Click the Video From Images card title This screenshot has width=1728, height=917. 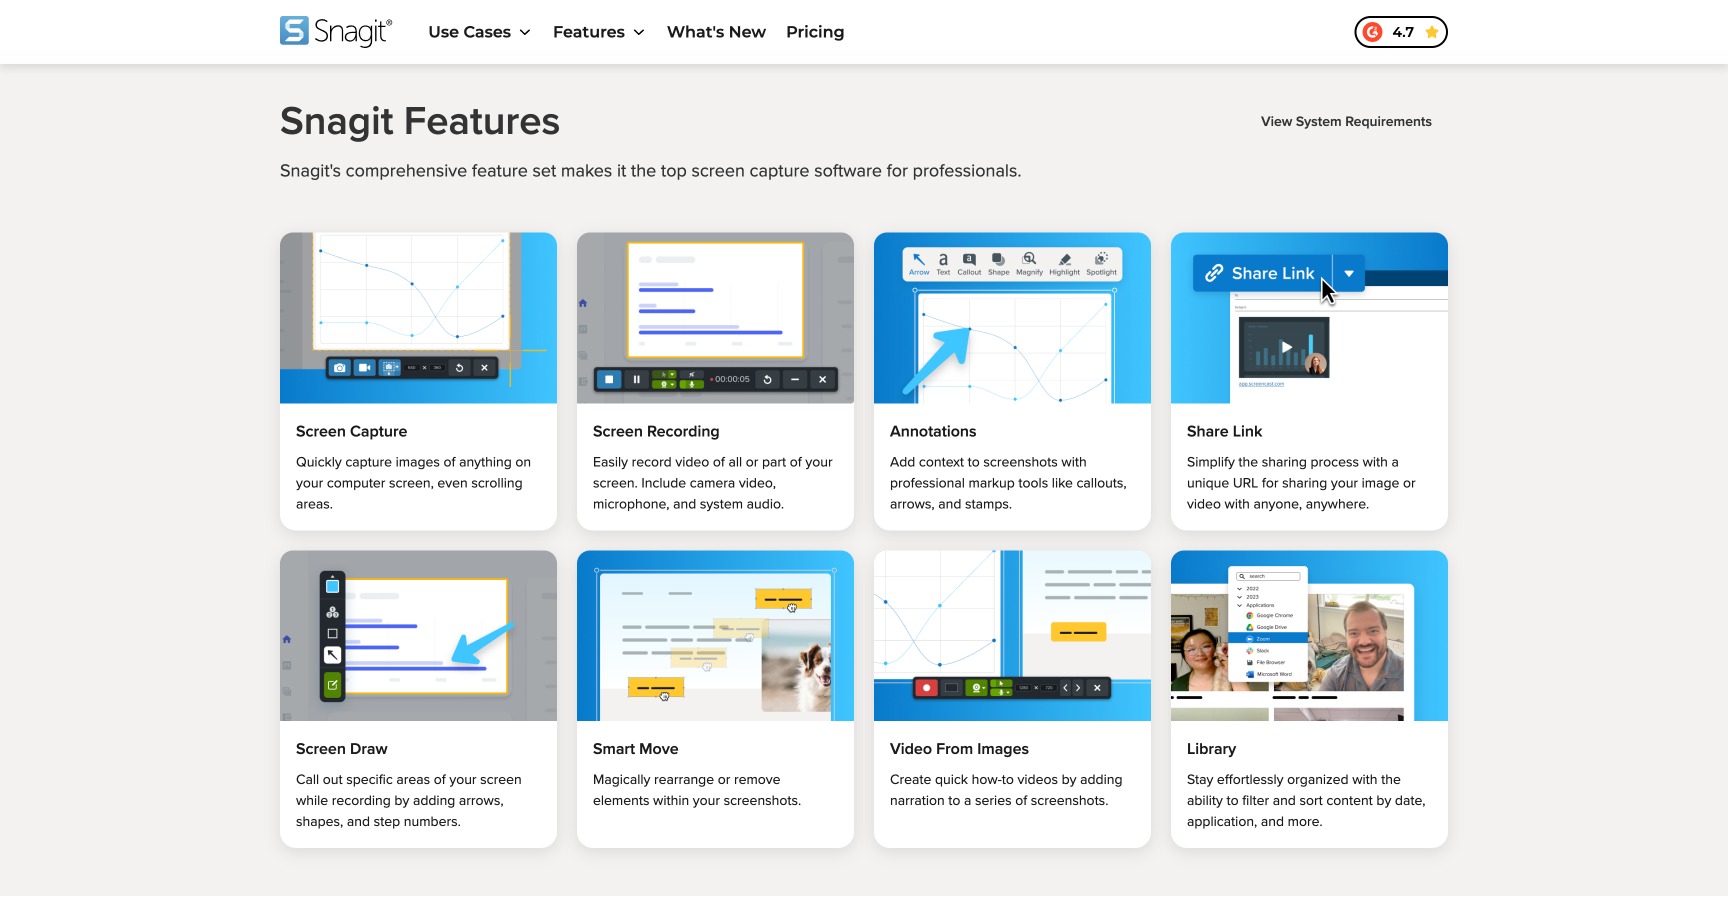(959, 749)
